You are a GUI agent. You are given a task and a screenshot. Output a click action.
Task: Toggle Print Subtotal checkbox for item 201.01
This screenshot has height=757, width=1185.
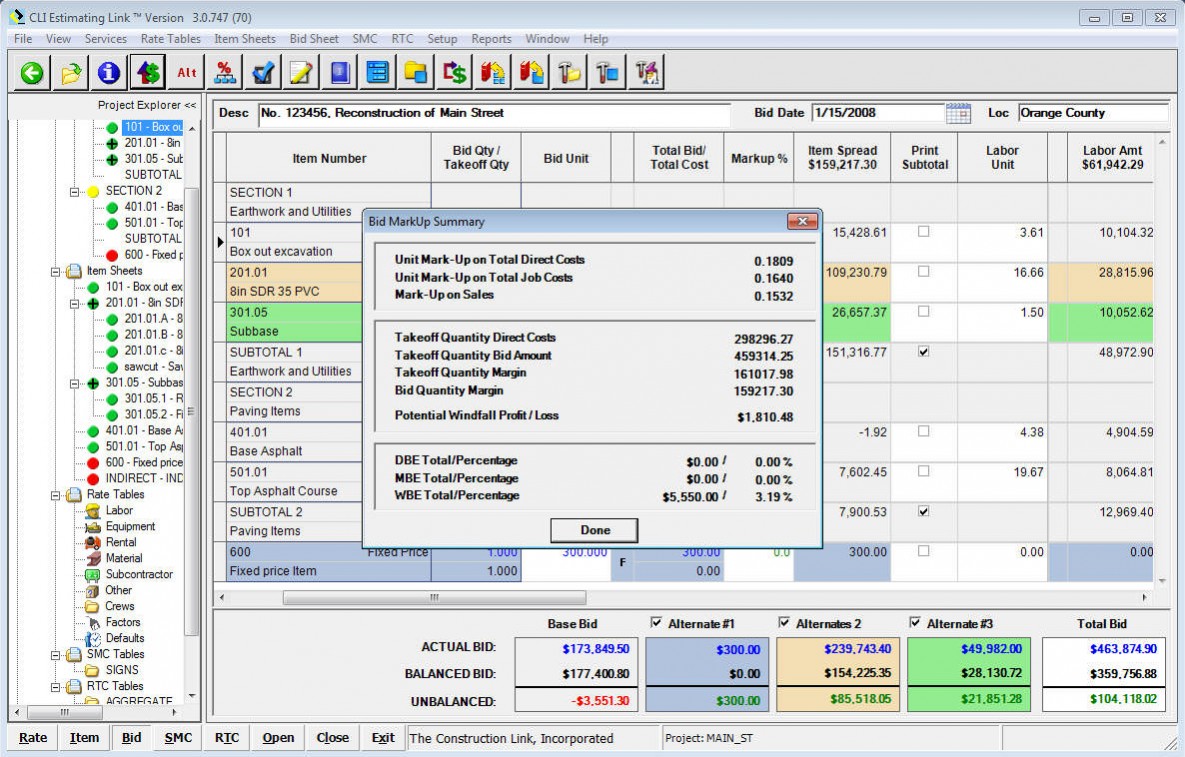point(924,271)
